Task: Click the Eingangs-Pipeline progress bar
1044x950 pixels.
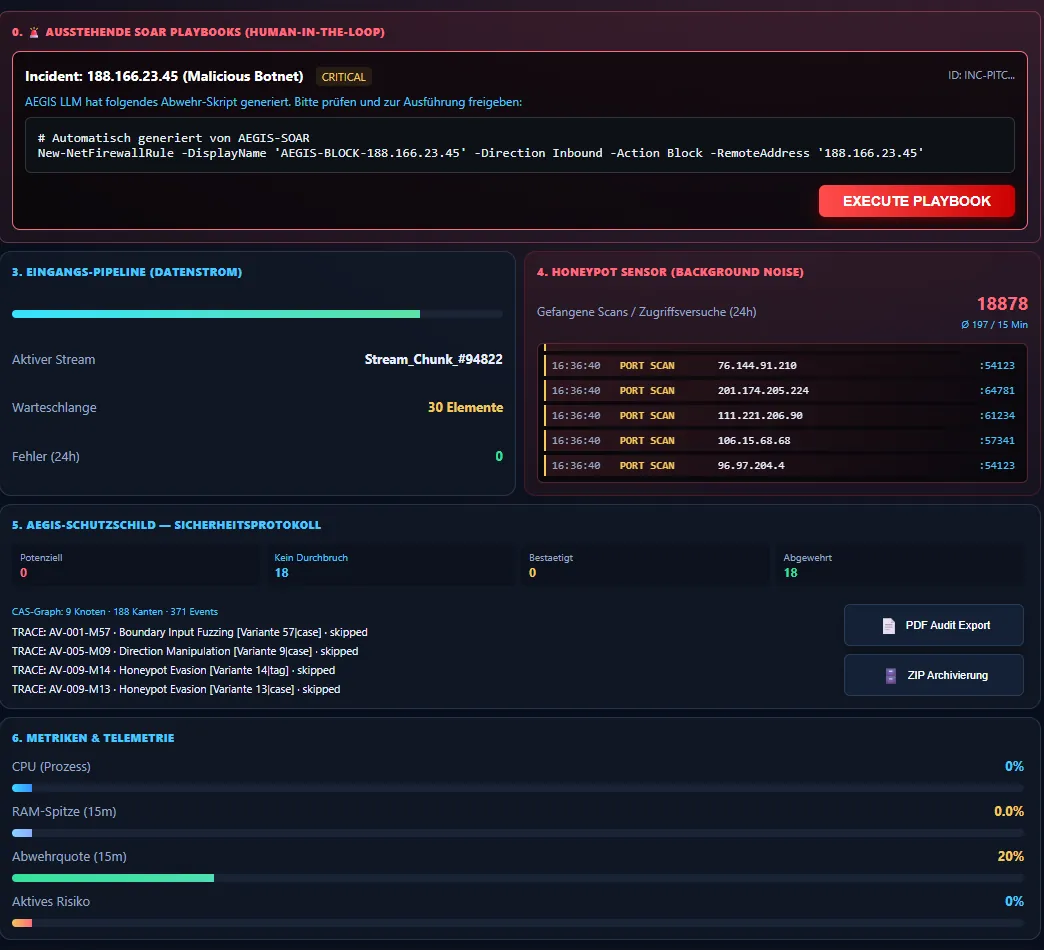Action: (x=257, y=314)
